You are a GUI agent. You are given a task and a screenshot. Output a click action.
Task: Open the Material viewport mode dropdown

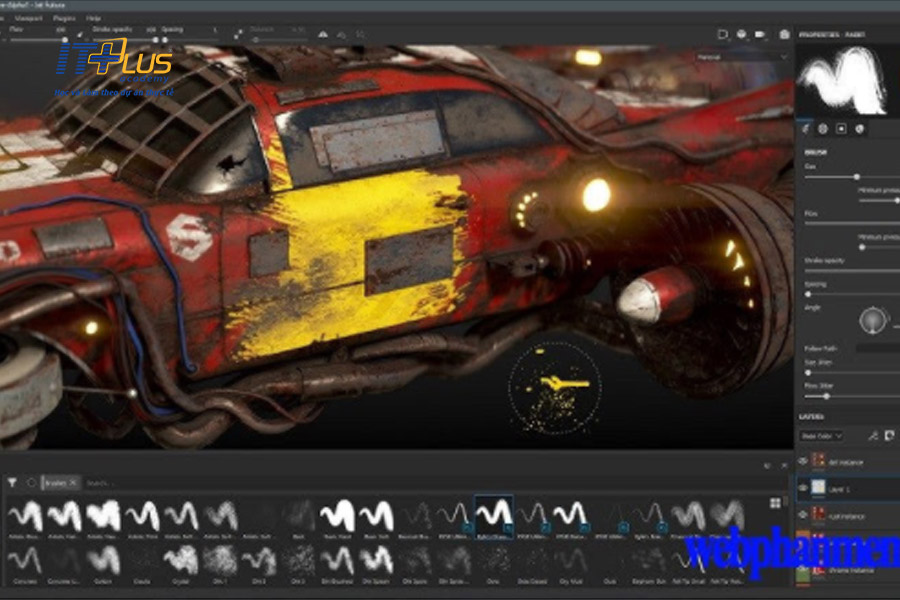743,57
